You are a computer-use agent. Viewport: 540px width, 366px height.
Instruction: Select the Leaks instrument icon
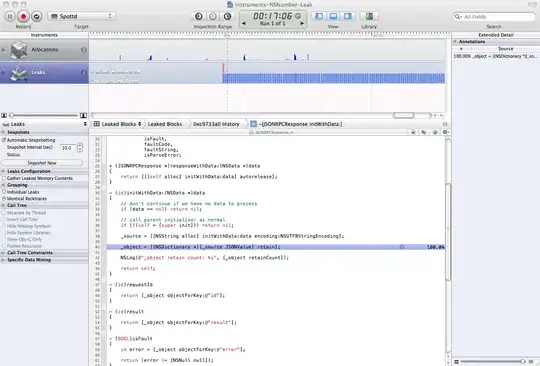19,73
